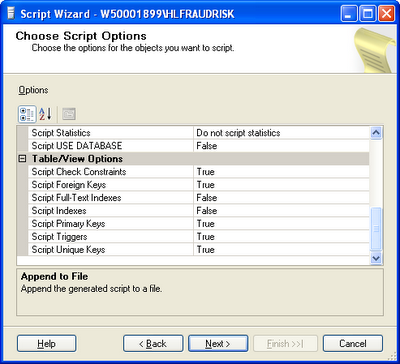Viewport: 400px width, 364px height.
Task: Sort options alphabetically with A-Z icon
Action: tap(45, 114)
